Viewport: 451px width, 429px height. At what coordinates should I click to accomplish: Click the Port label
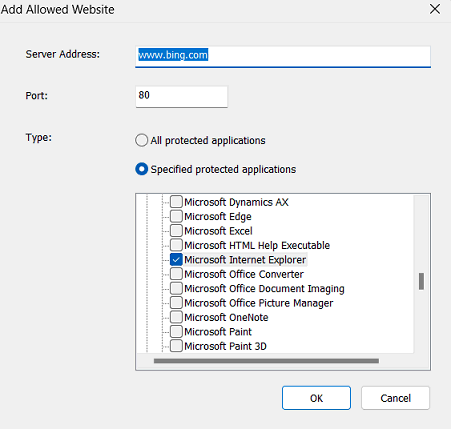pos(37,96)
